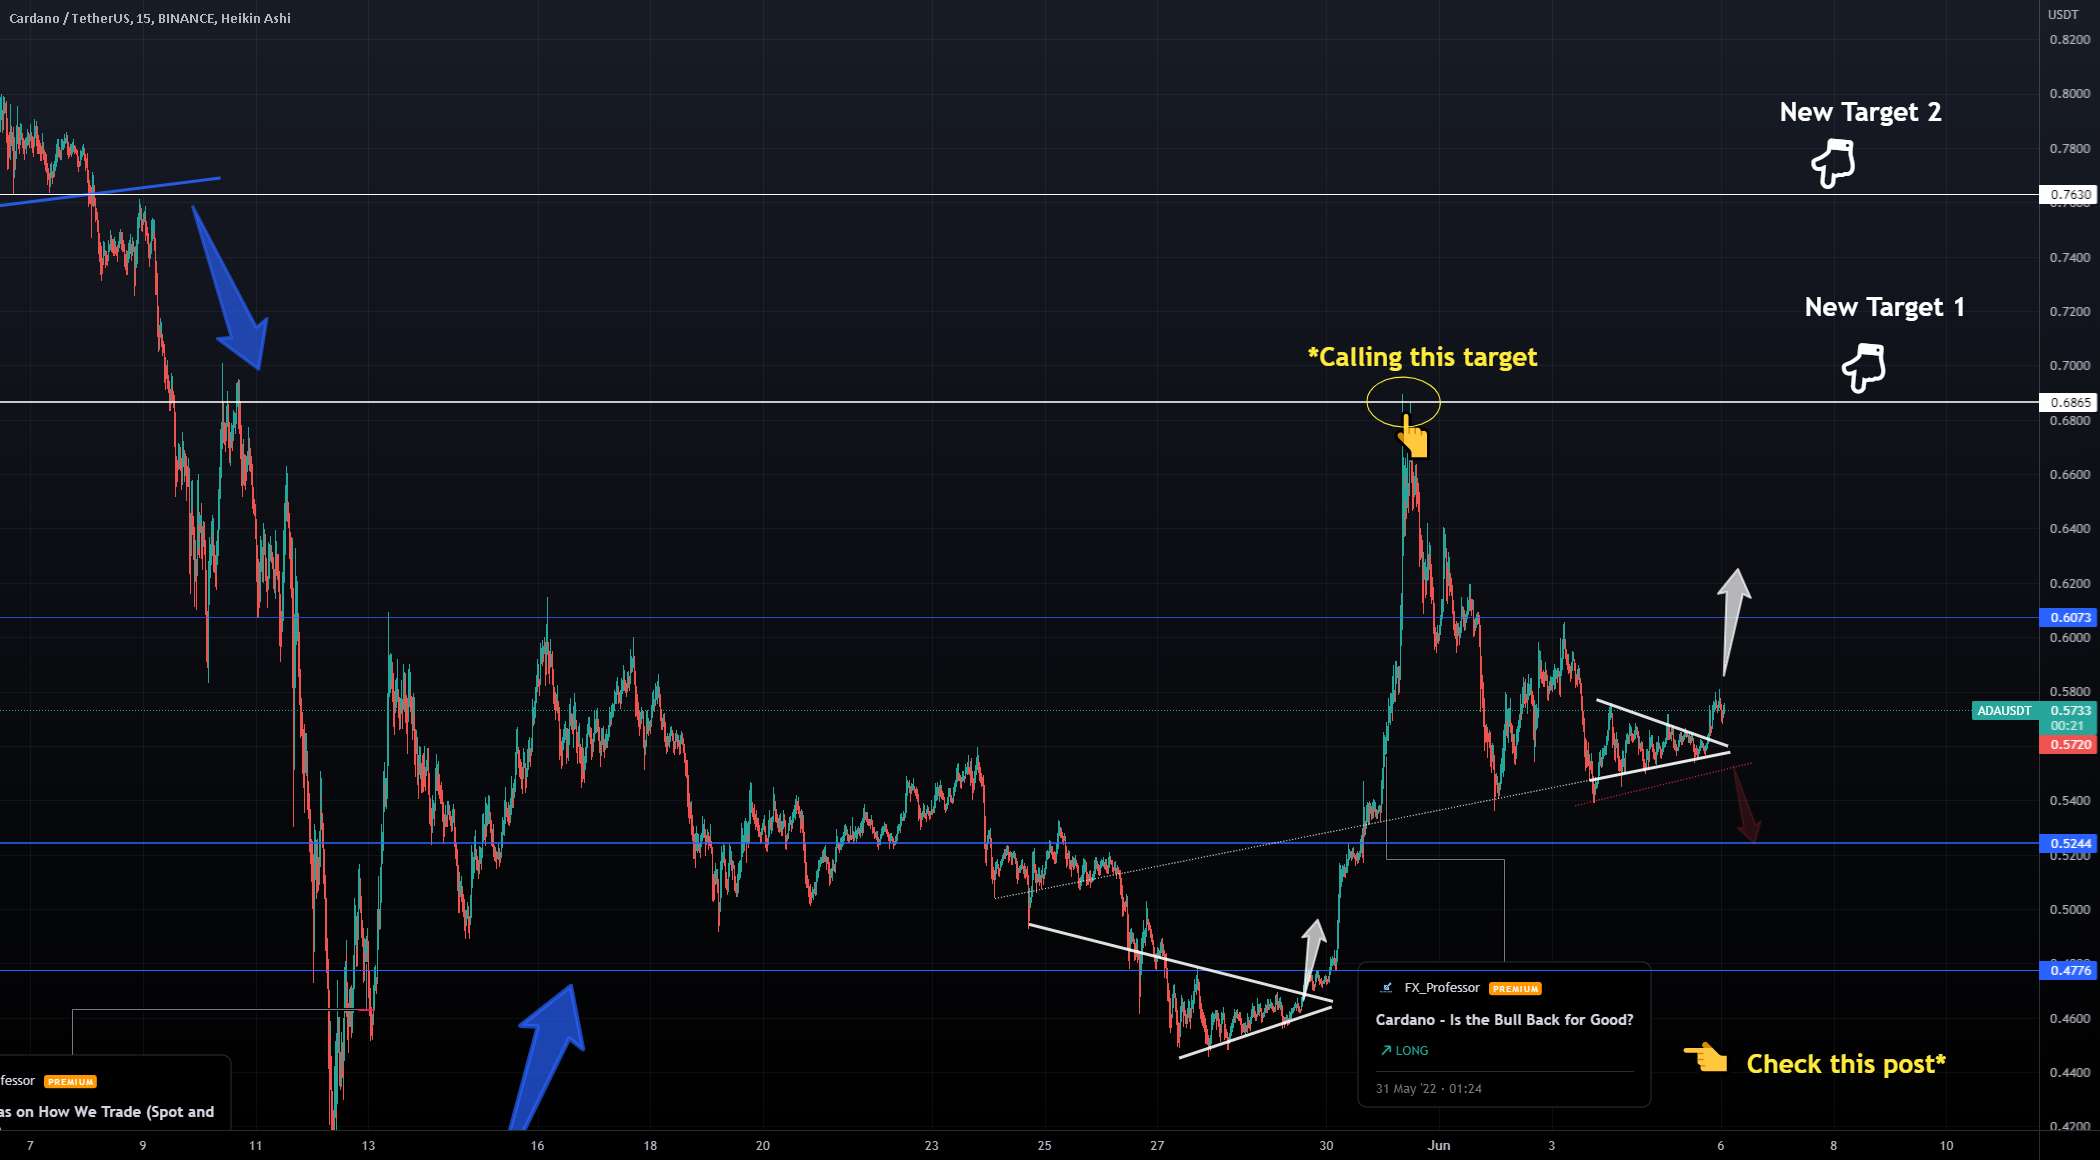Viewport: 2100px width, 1160px height.
Task: Click the green 0.5733 current price label
Action: (2069, 711)
